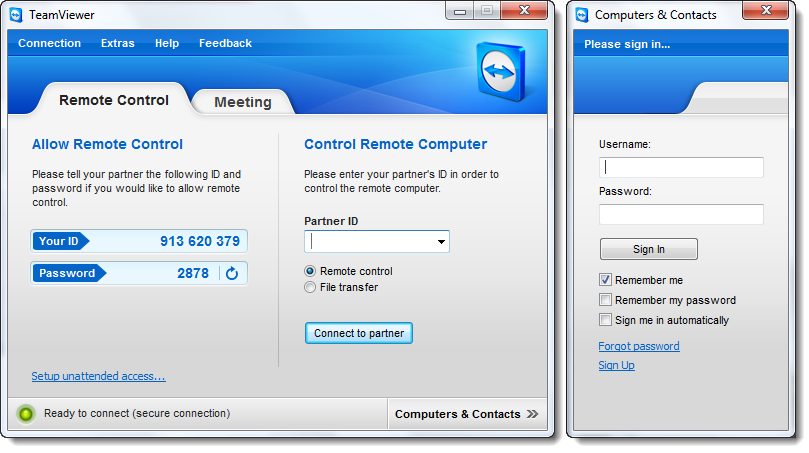Click the TeamViewer logo in the header

pos(500,71)
